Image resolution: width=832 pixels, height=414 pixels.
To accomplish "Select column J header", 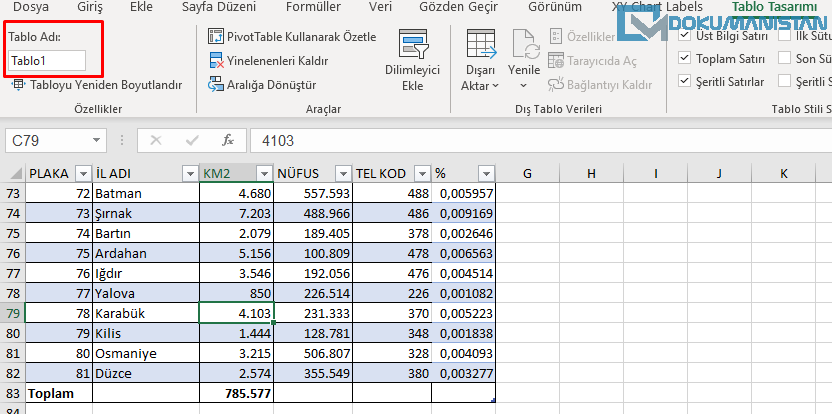I will point(719,174).
